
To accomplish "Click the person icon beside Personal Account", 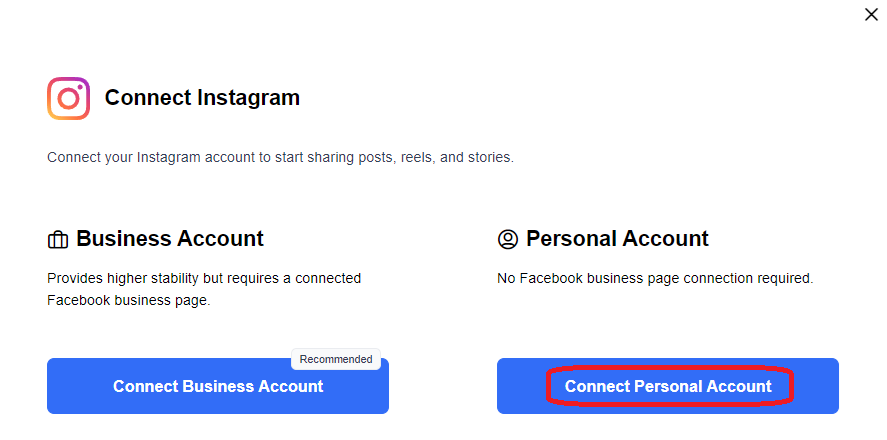I will tap(508, 240).
